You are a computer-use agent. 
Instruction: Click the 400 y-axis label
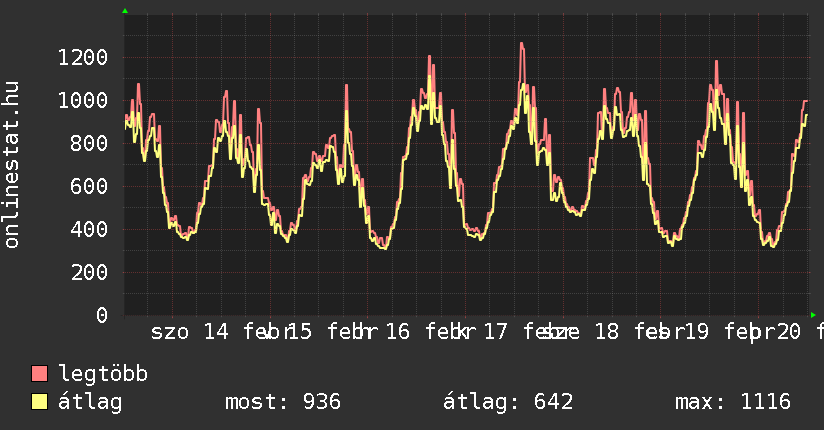tap(88, 229)
